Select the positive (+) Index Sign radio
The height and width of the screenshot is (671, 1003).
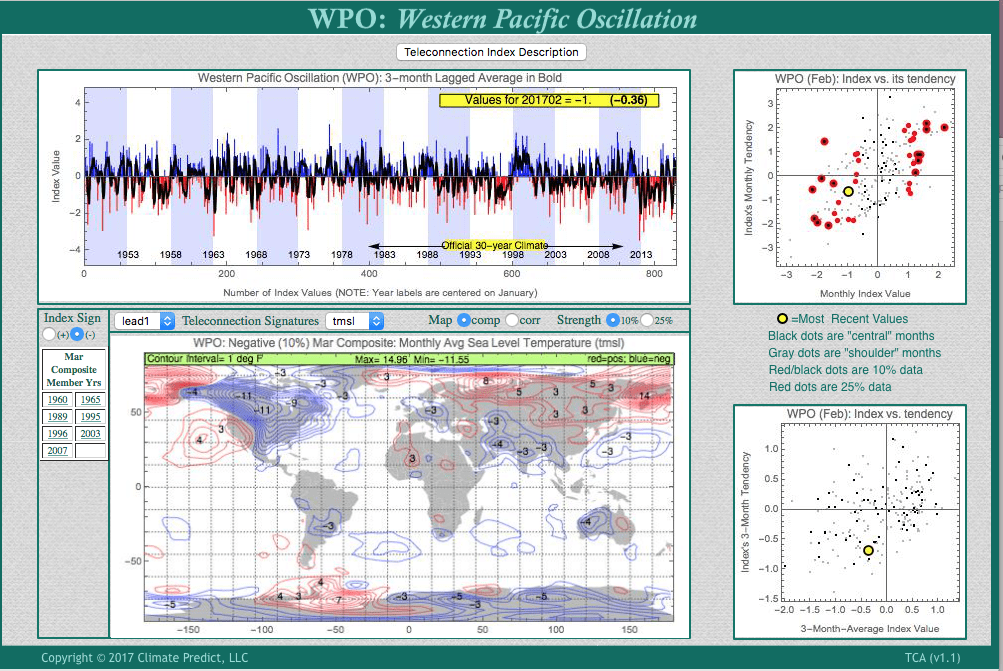click(x=49, y=335)
